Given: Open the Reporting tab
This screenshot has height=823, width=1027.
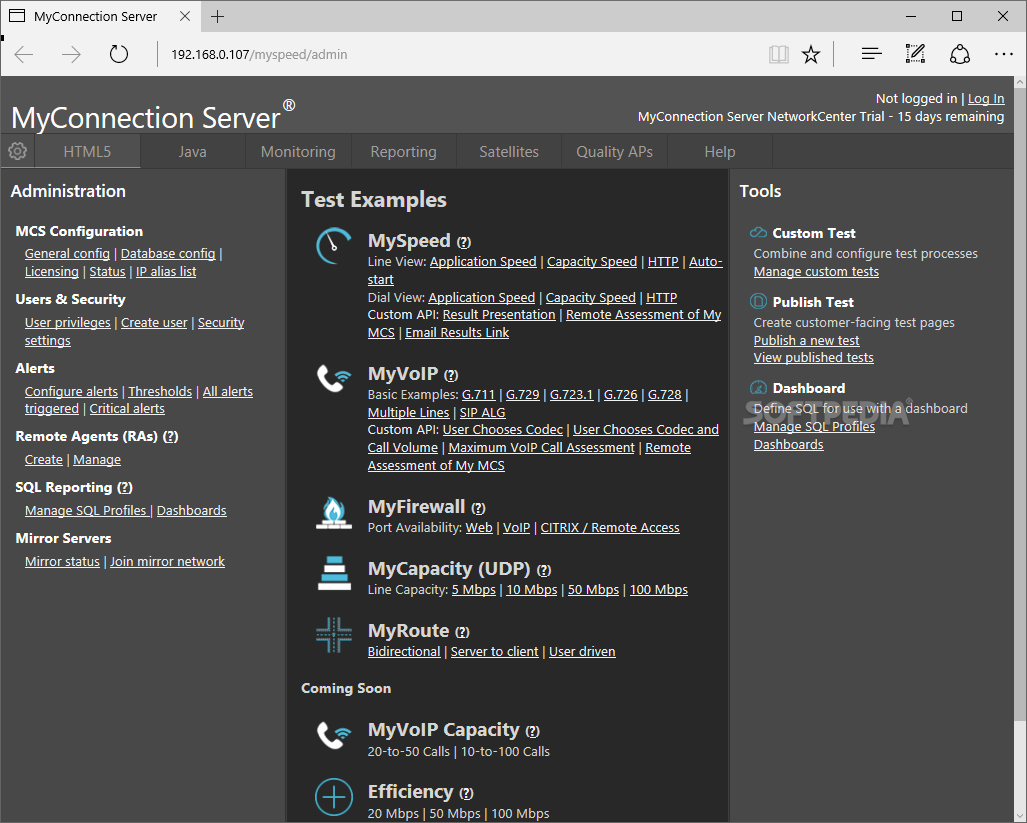Looking at the screenshot, I should click(x=403, y=151).
